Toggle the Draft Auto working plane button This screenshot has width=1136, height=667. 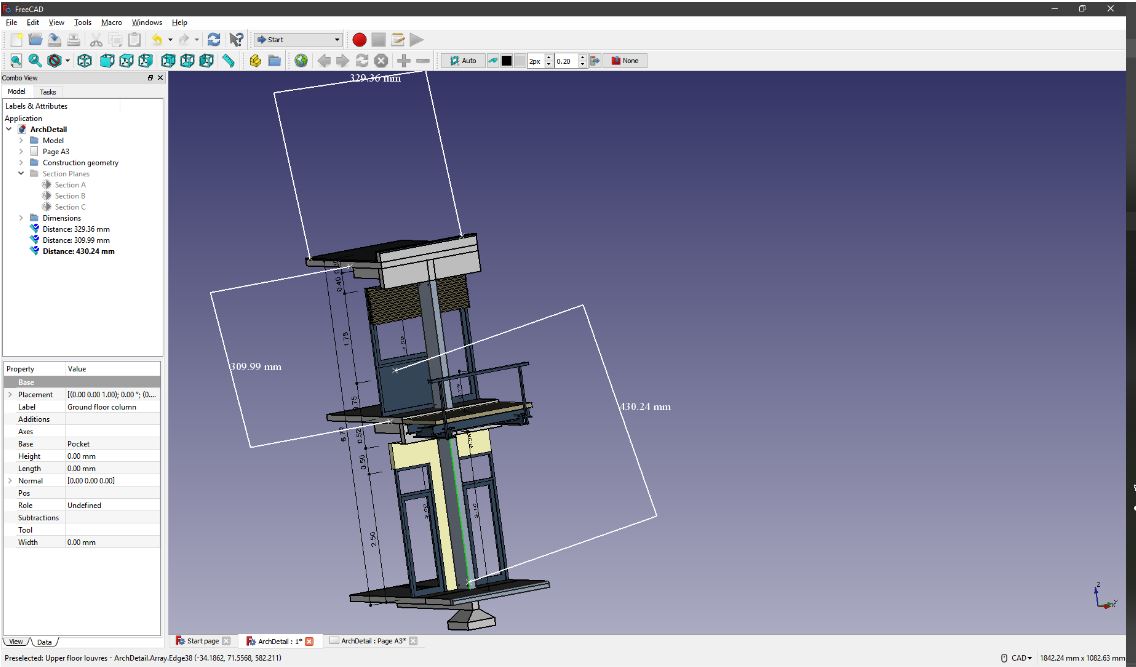click(x=462, y=61)
